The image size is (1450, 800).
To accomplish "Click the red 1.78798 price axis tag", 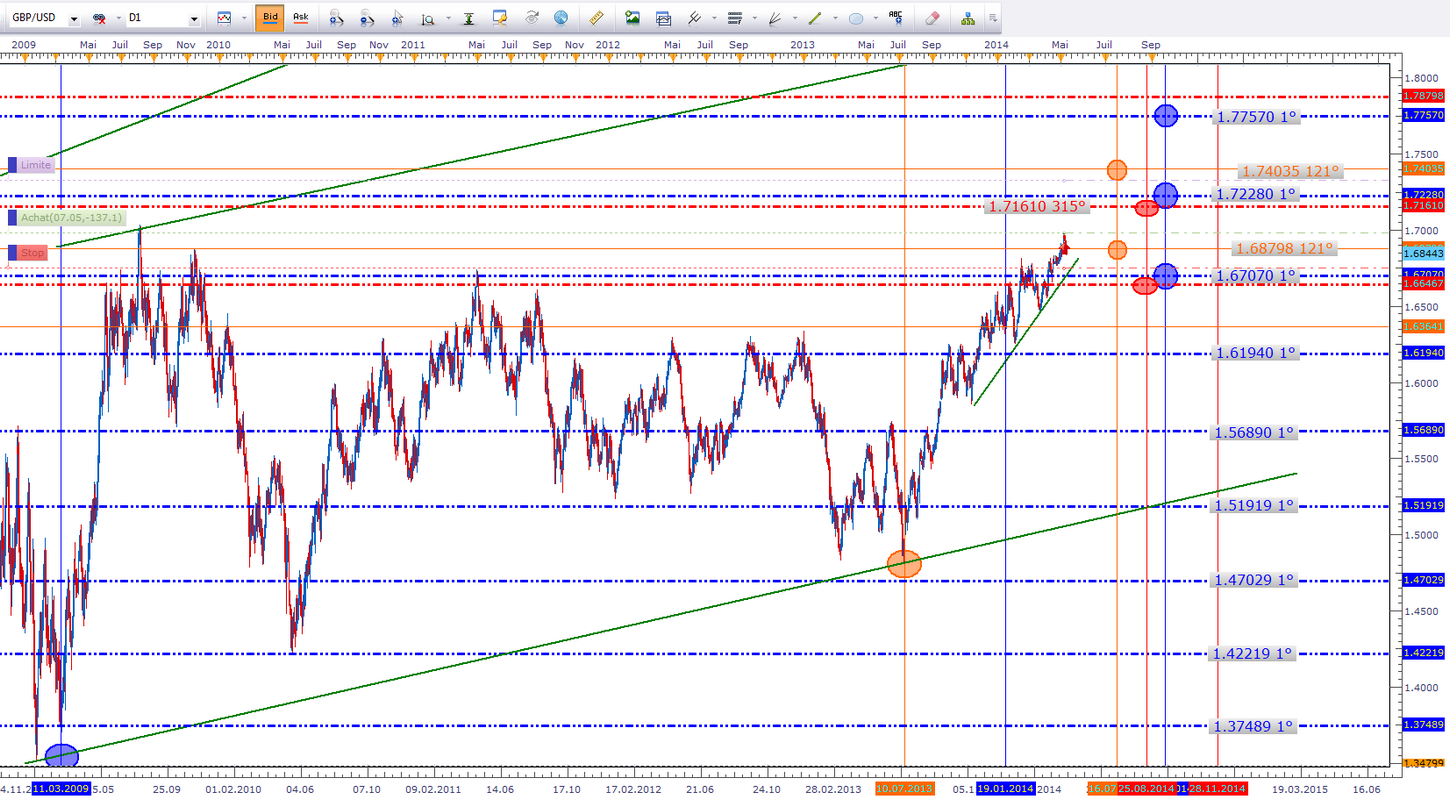I will click(x=1423, y=96).
